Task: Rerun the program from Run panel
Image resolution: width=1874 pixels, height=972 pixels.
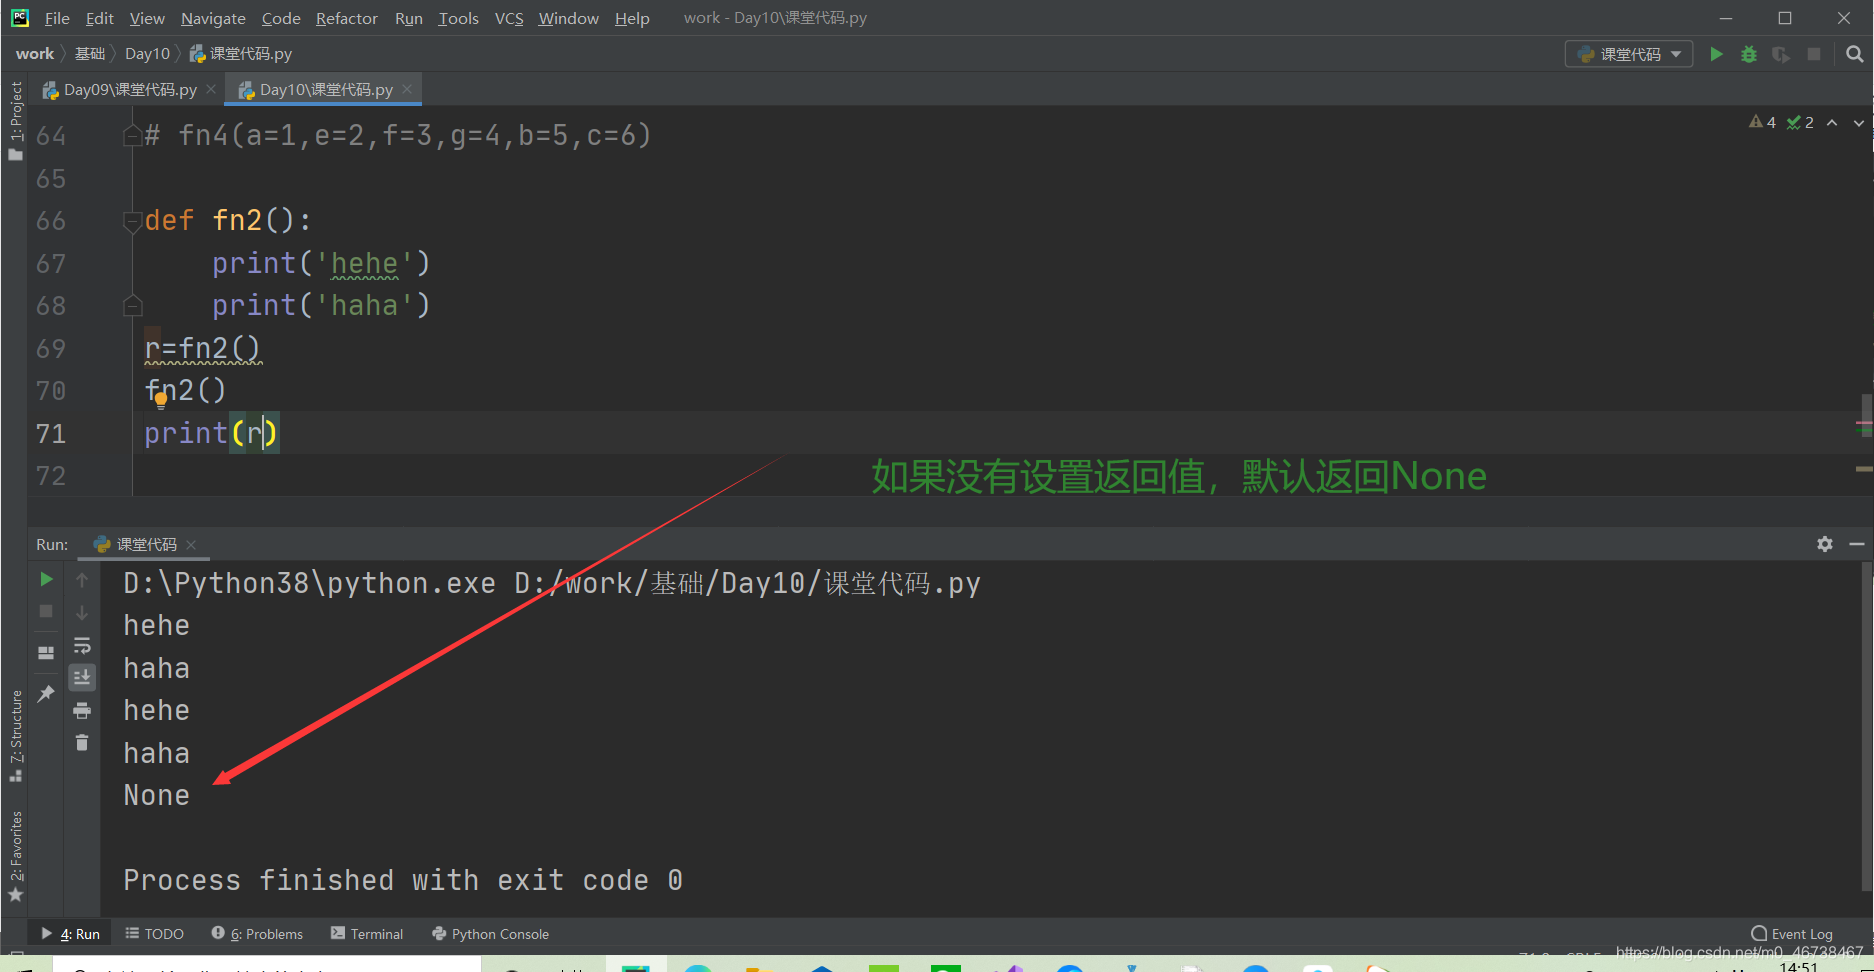Action: (46, 579)
